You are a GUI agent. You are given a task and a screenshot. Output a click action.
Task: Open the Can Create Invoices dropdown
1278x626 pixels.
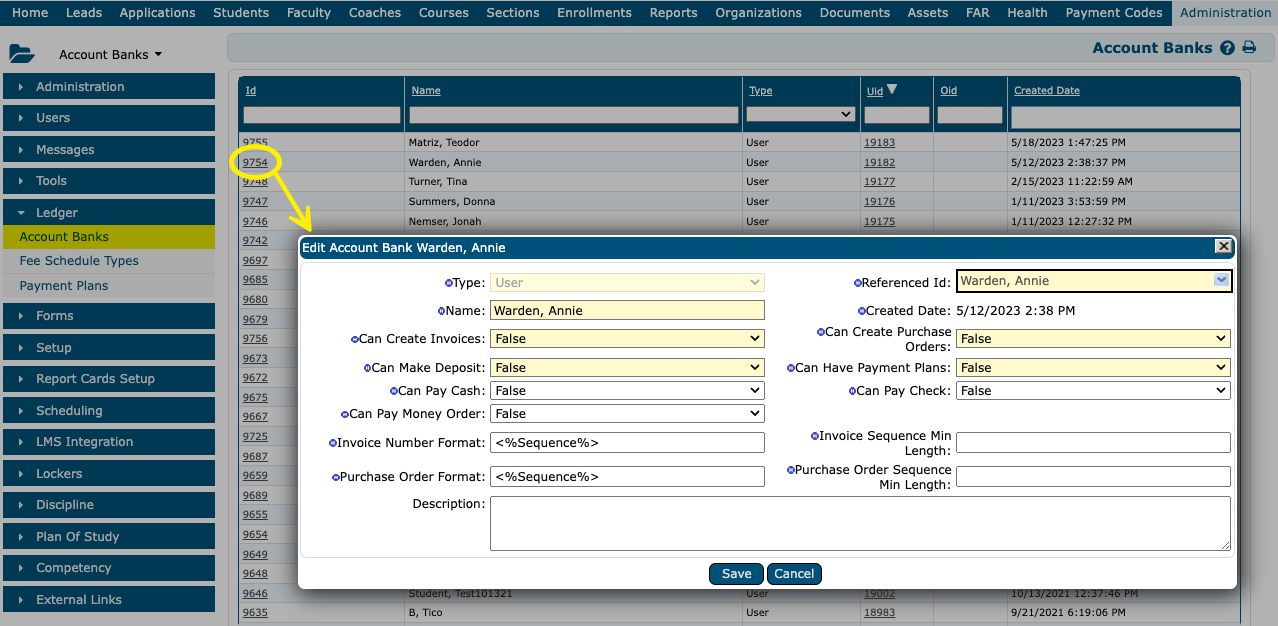(627, 339)
